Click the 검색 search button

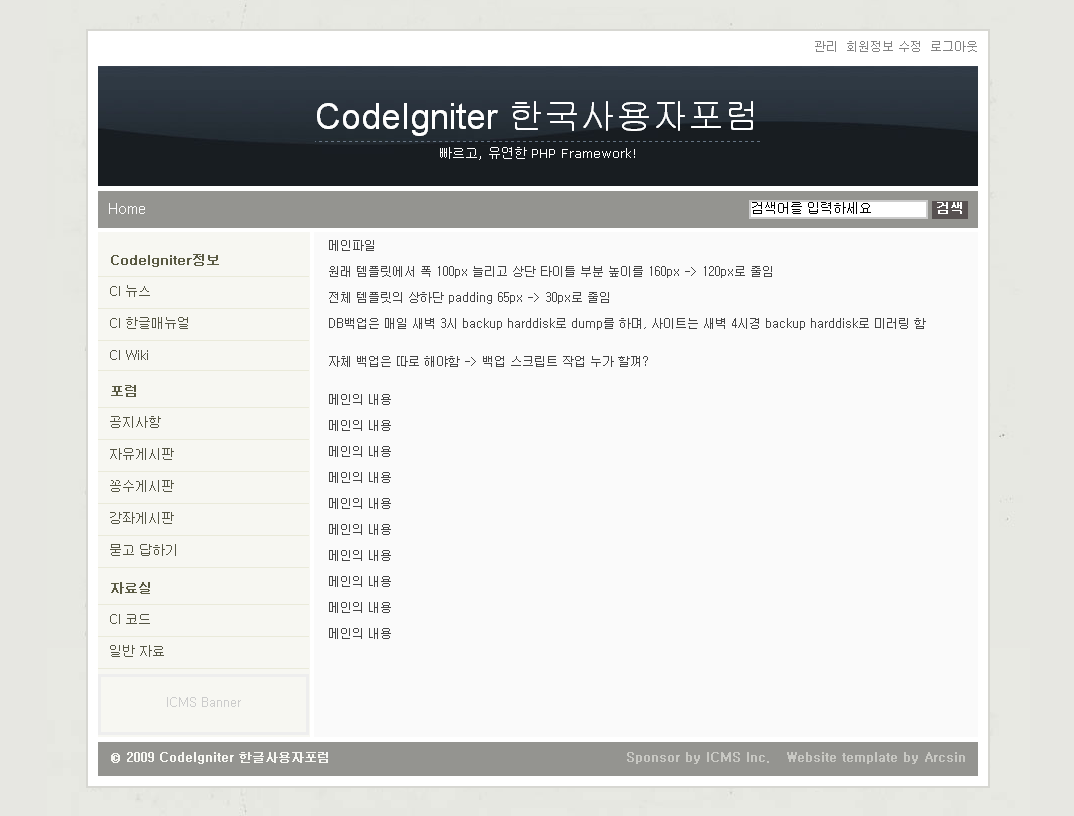(x=949, y=208)
